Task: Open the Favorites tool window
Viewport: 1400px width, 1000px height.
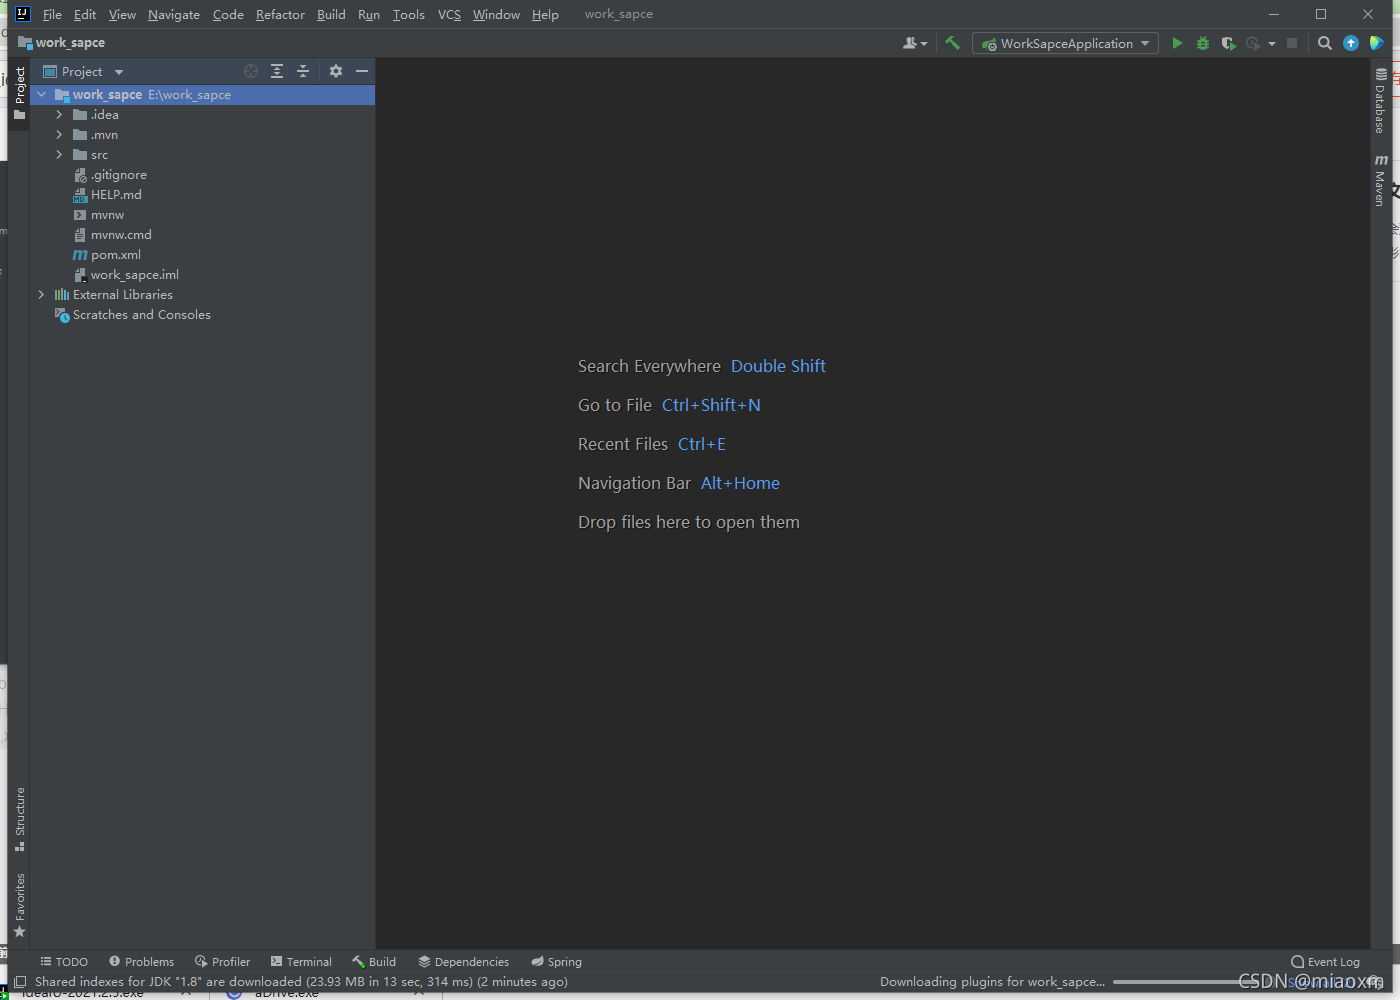Action: [x=19, y=905]
